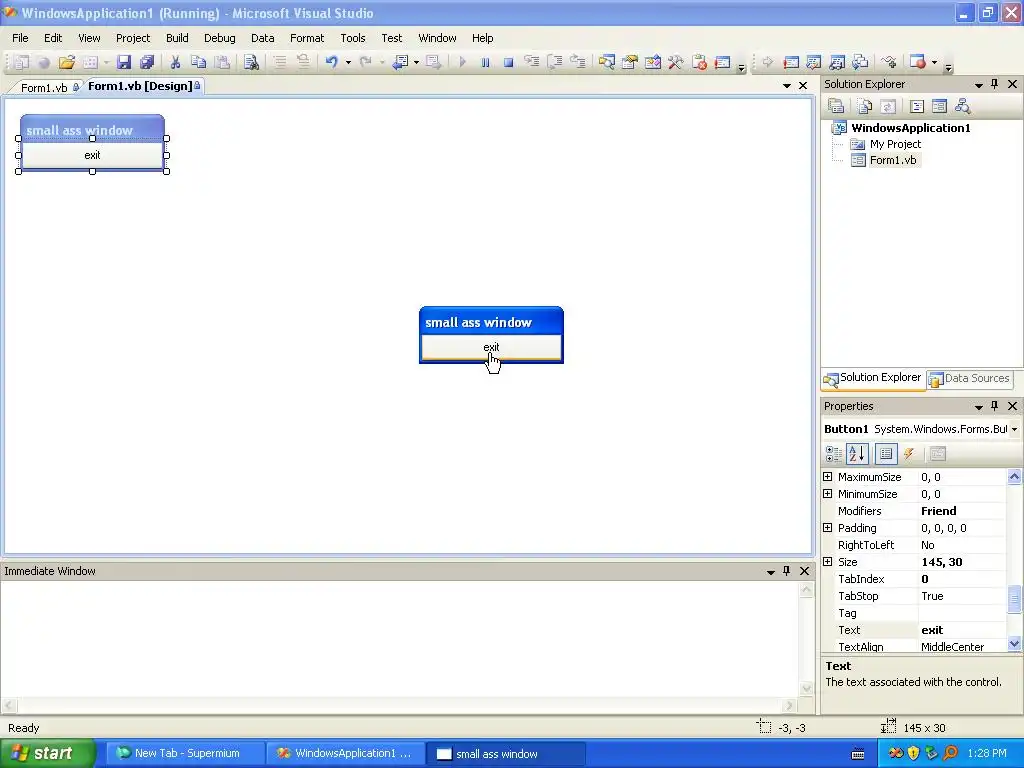Click the Properties panel scrollbar down arrow
This screenshot has height=768, width=1024.
pos(1014,644)
